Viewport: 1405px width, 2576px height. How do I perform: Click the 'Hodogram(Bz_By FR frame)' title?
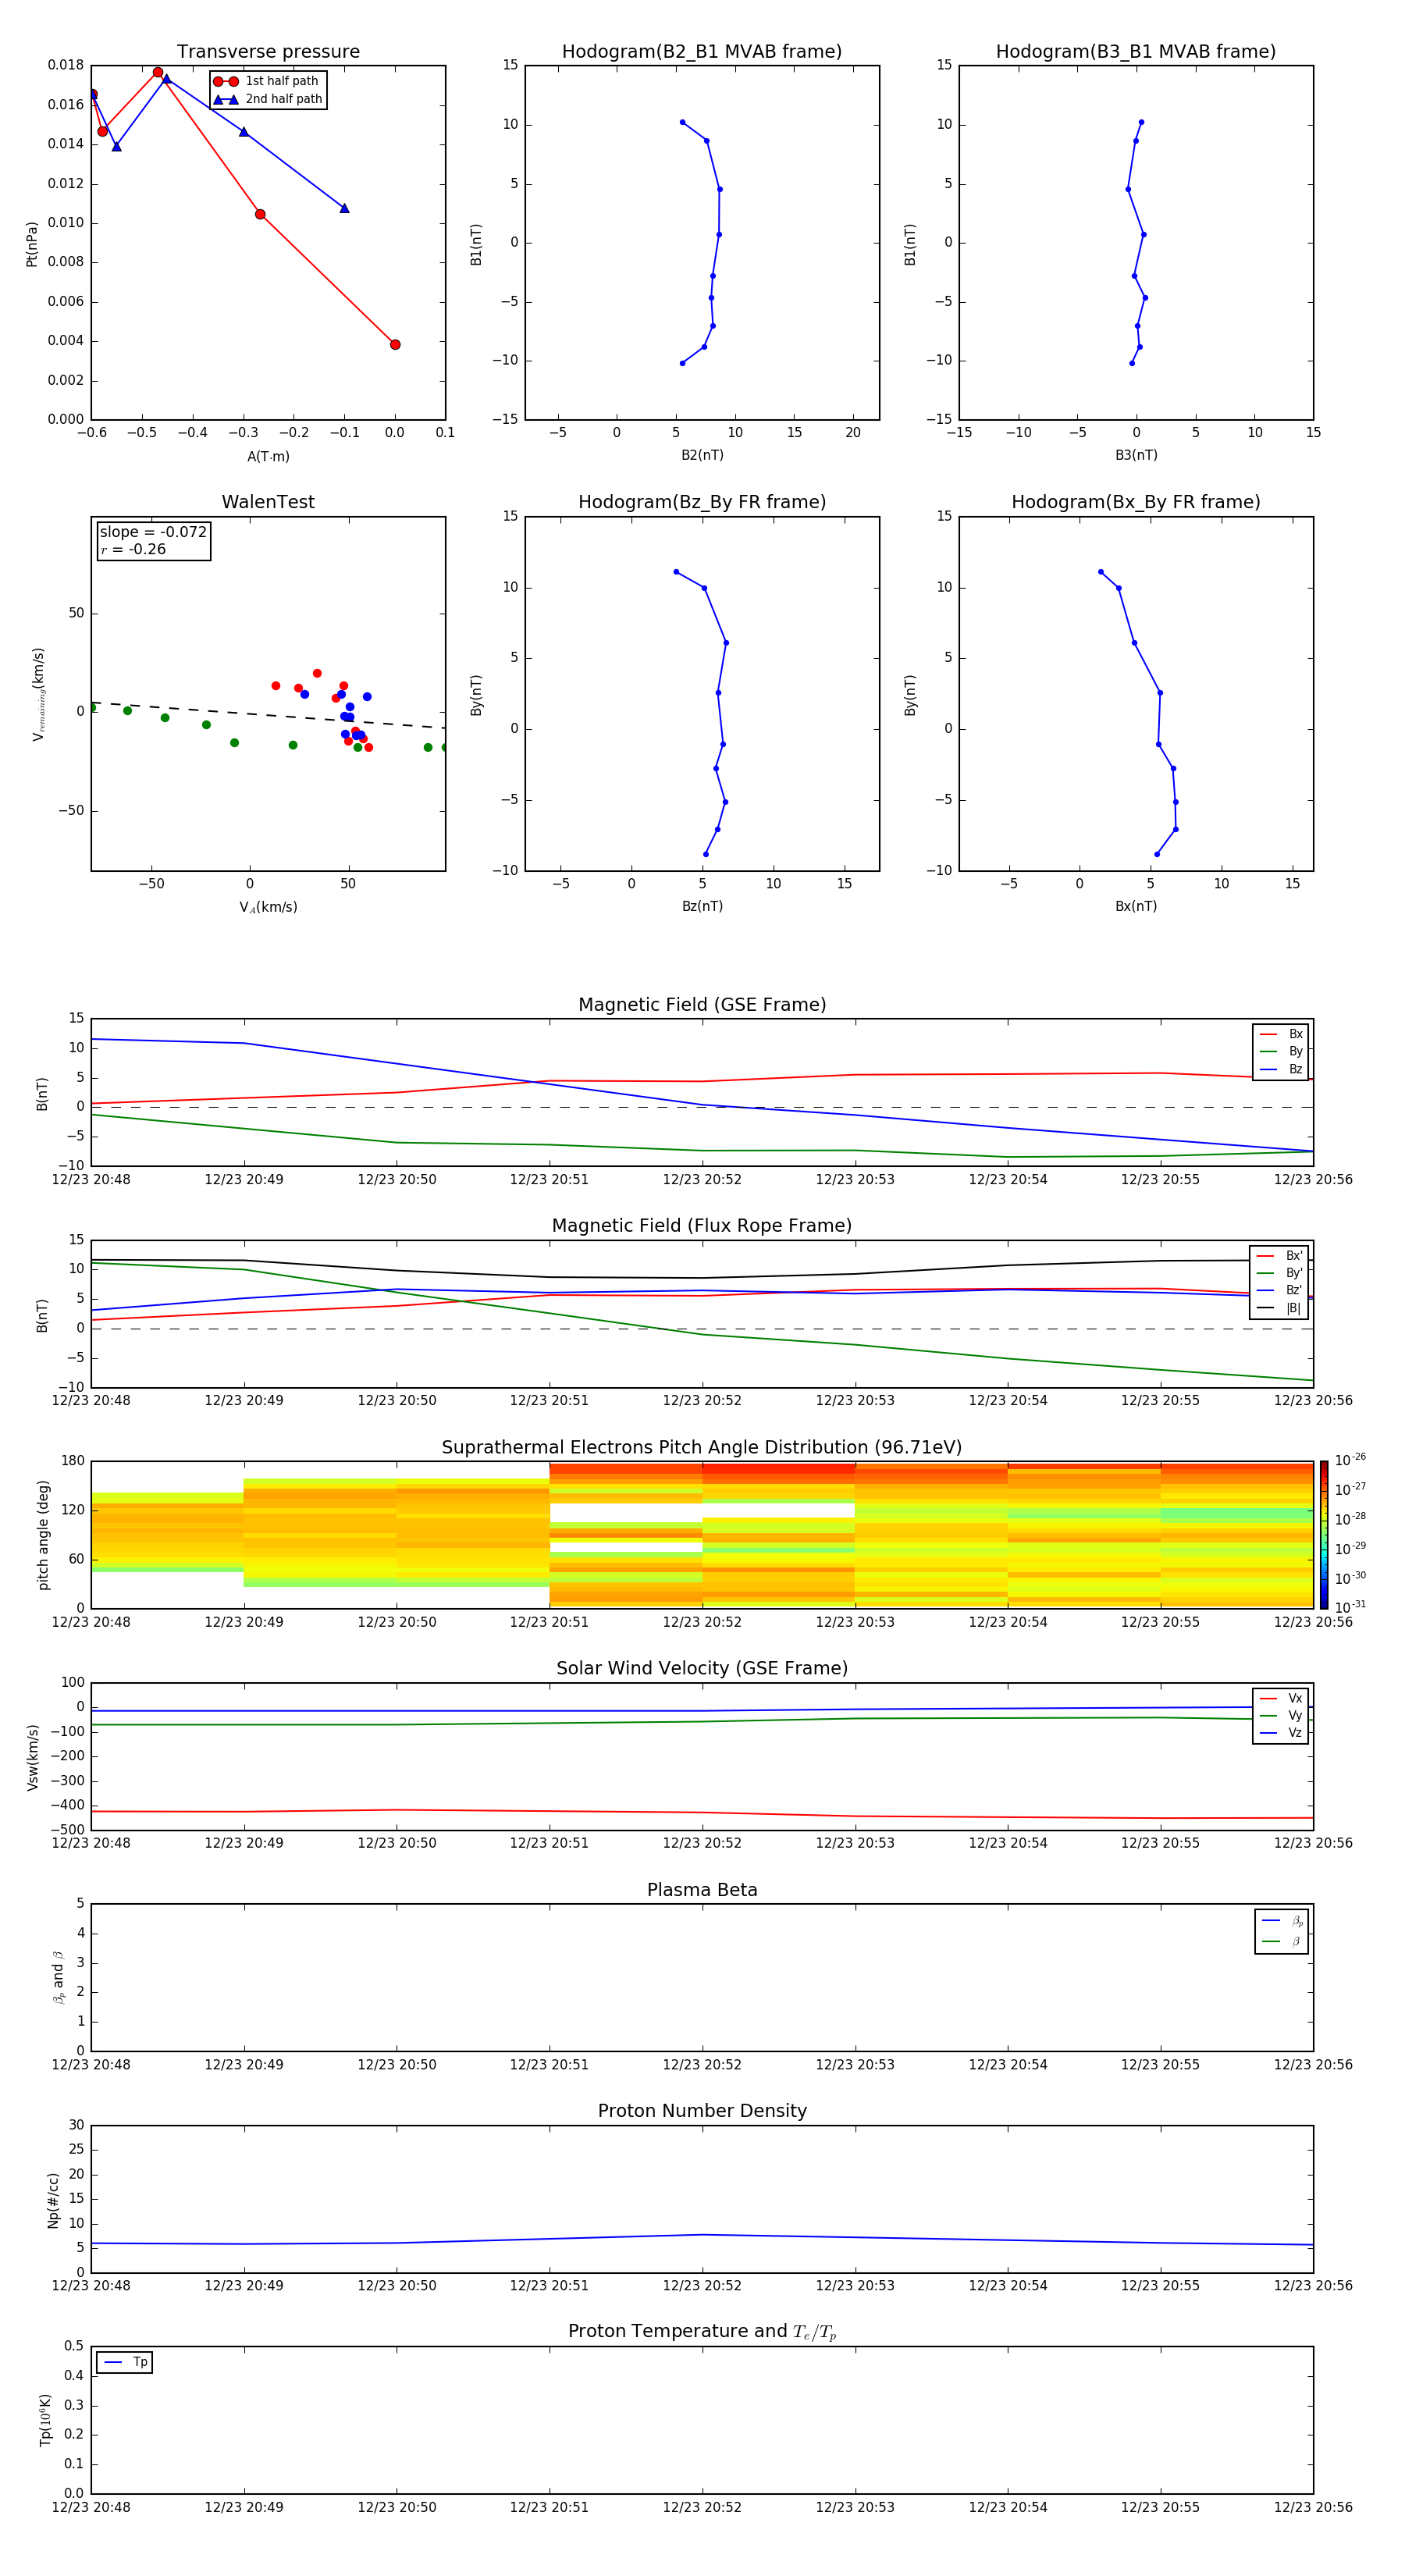click(702, 502)
